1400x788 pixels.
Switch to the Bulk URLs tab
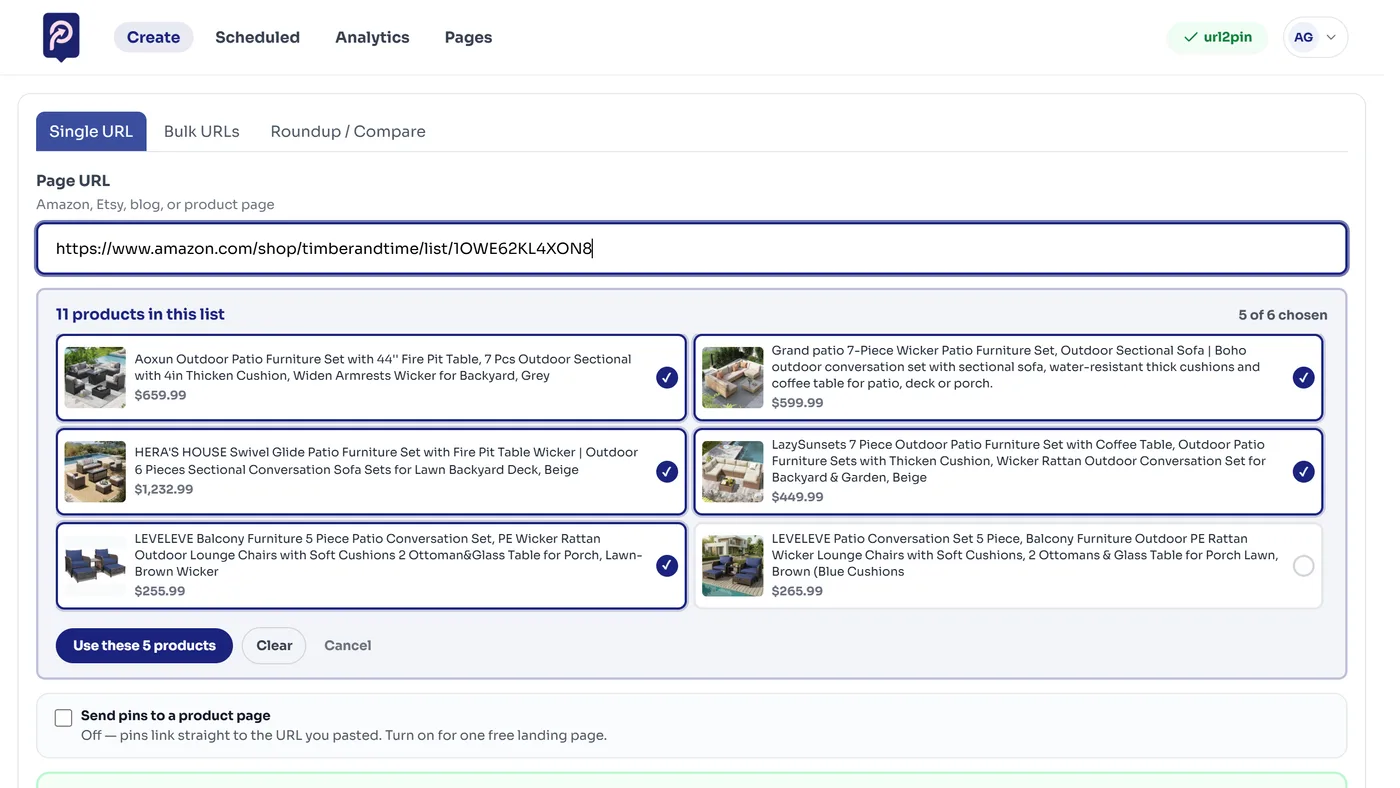tap(202, 131)
